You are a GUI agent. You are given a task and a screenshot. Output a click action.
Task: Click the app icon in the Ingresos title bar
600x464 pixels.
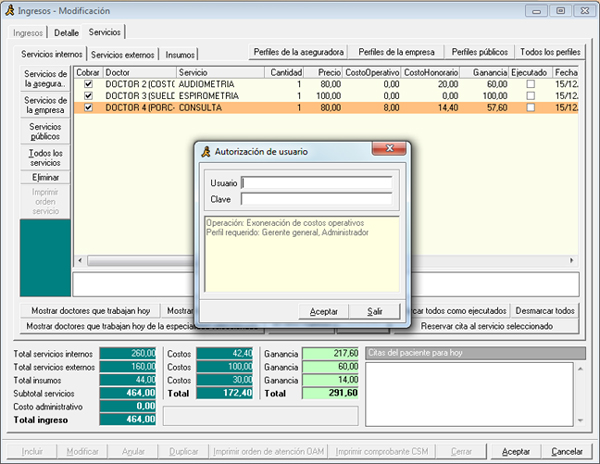point(12,11)
